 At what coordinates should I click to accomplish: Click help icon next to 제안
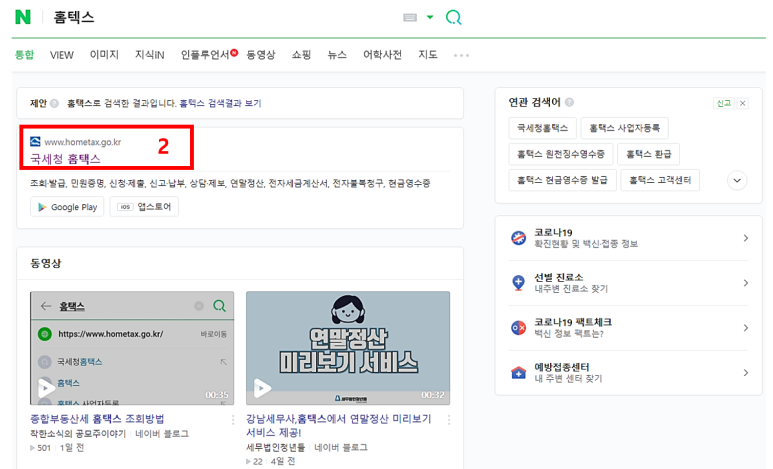pos(54,103)
